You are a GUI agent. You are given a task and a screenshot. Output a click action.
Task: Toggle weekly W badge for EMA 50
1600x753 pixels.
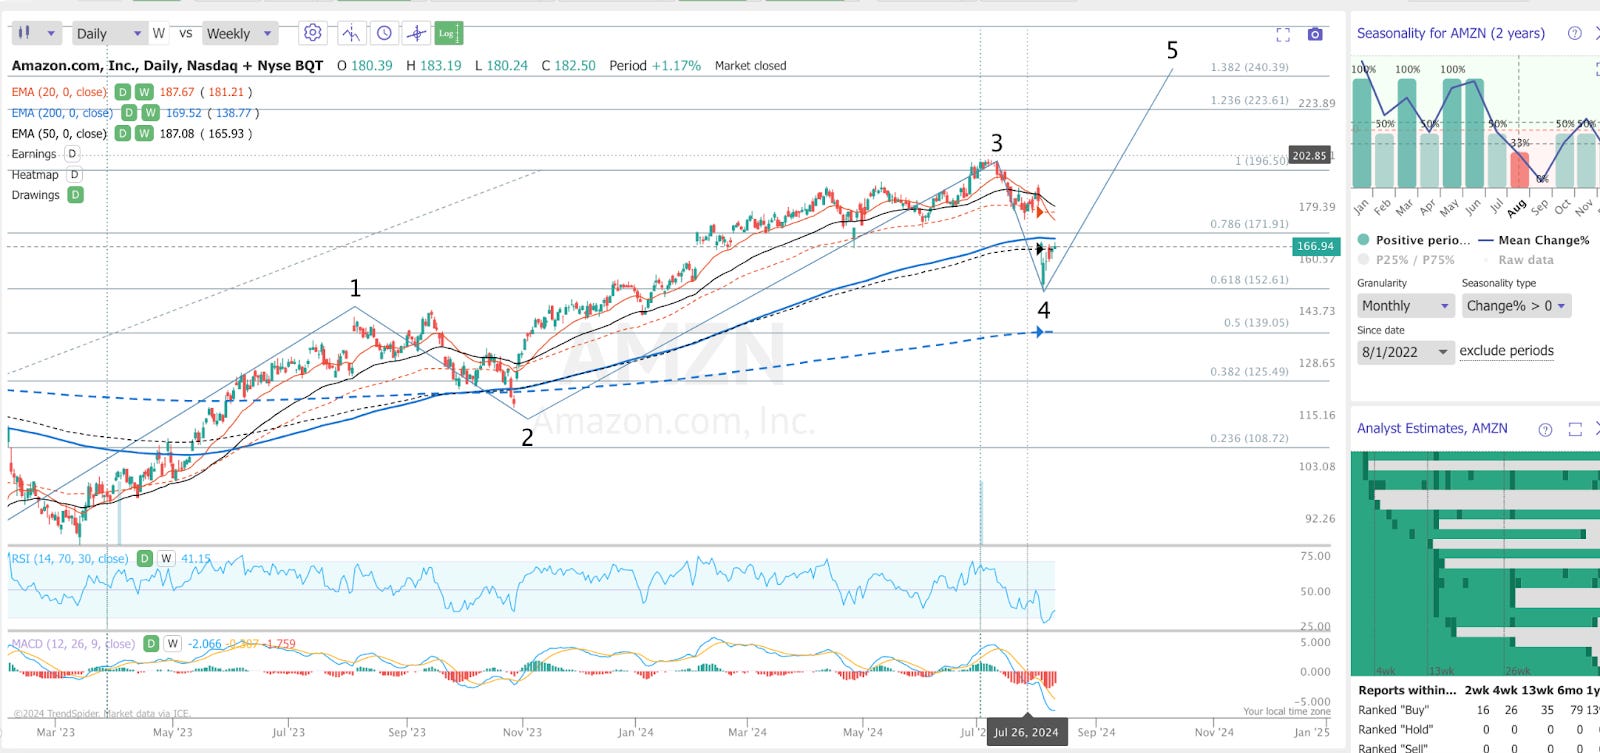click(x=144, y=133)
